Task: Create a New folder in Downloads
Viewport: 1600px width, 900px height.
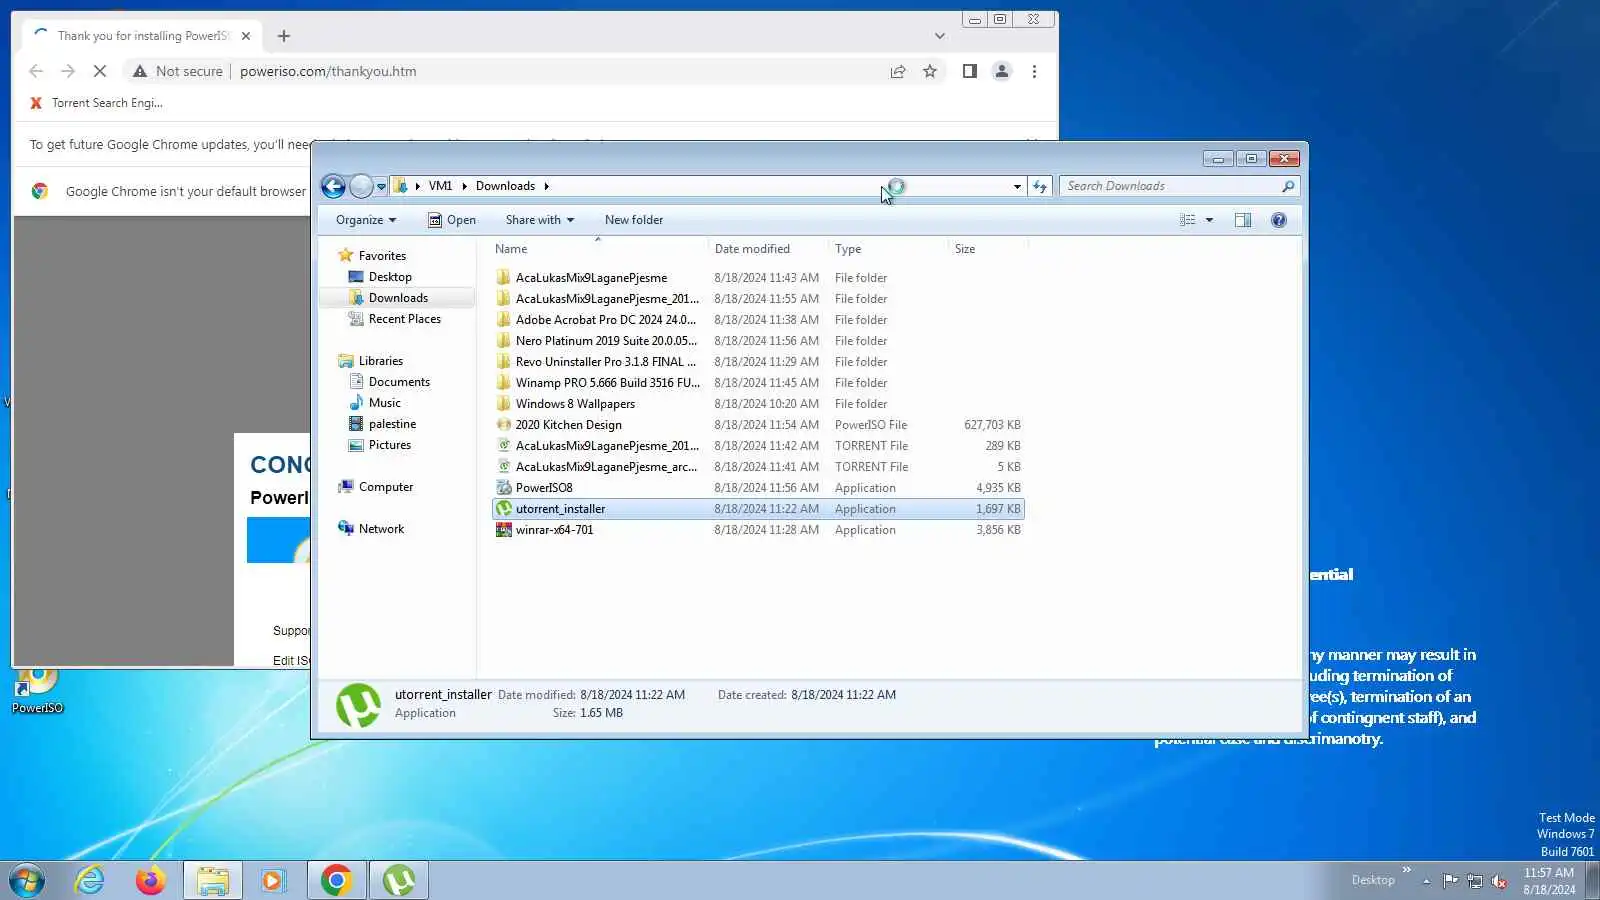Action: (634, 220)
